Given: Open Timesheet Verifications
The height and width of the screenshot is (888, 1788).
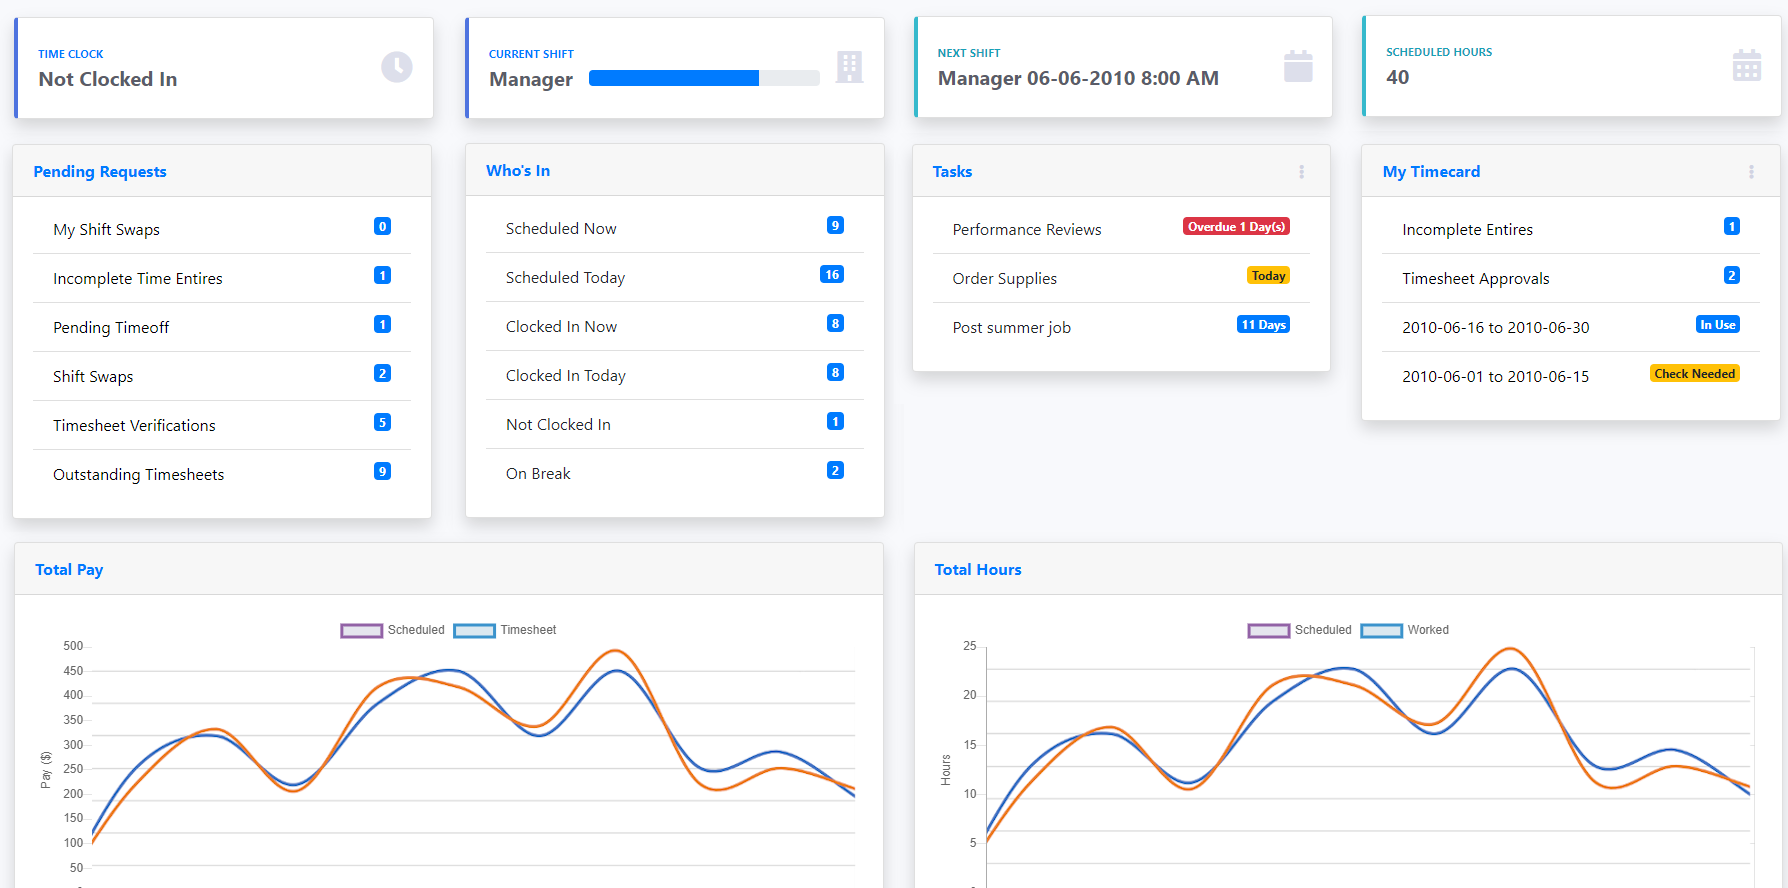Looking at the screenshot, I should (x=222, y=425).
